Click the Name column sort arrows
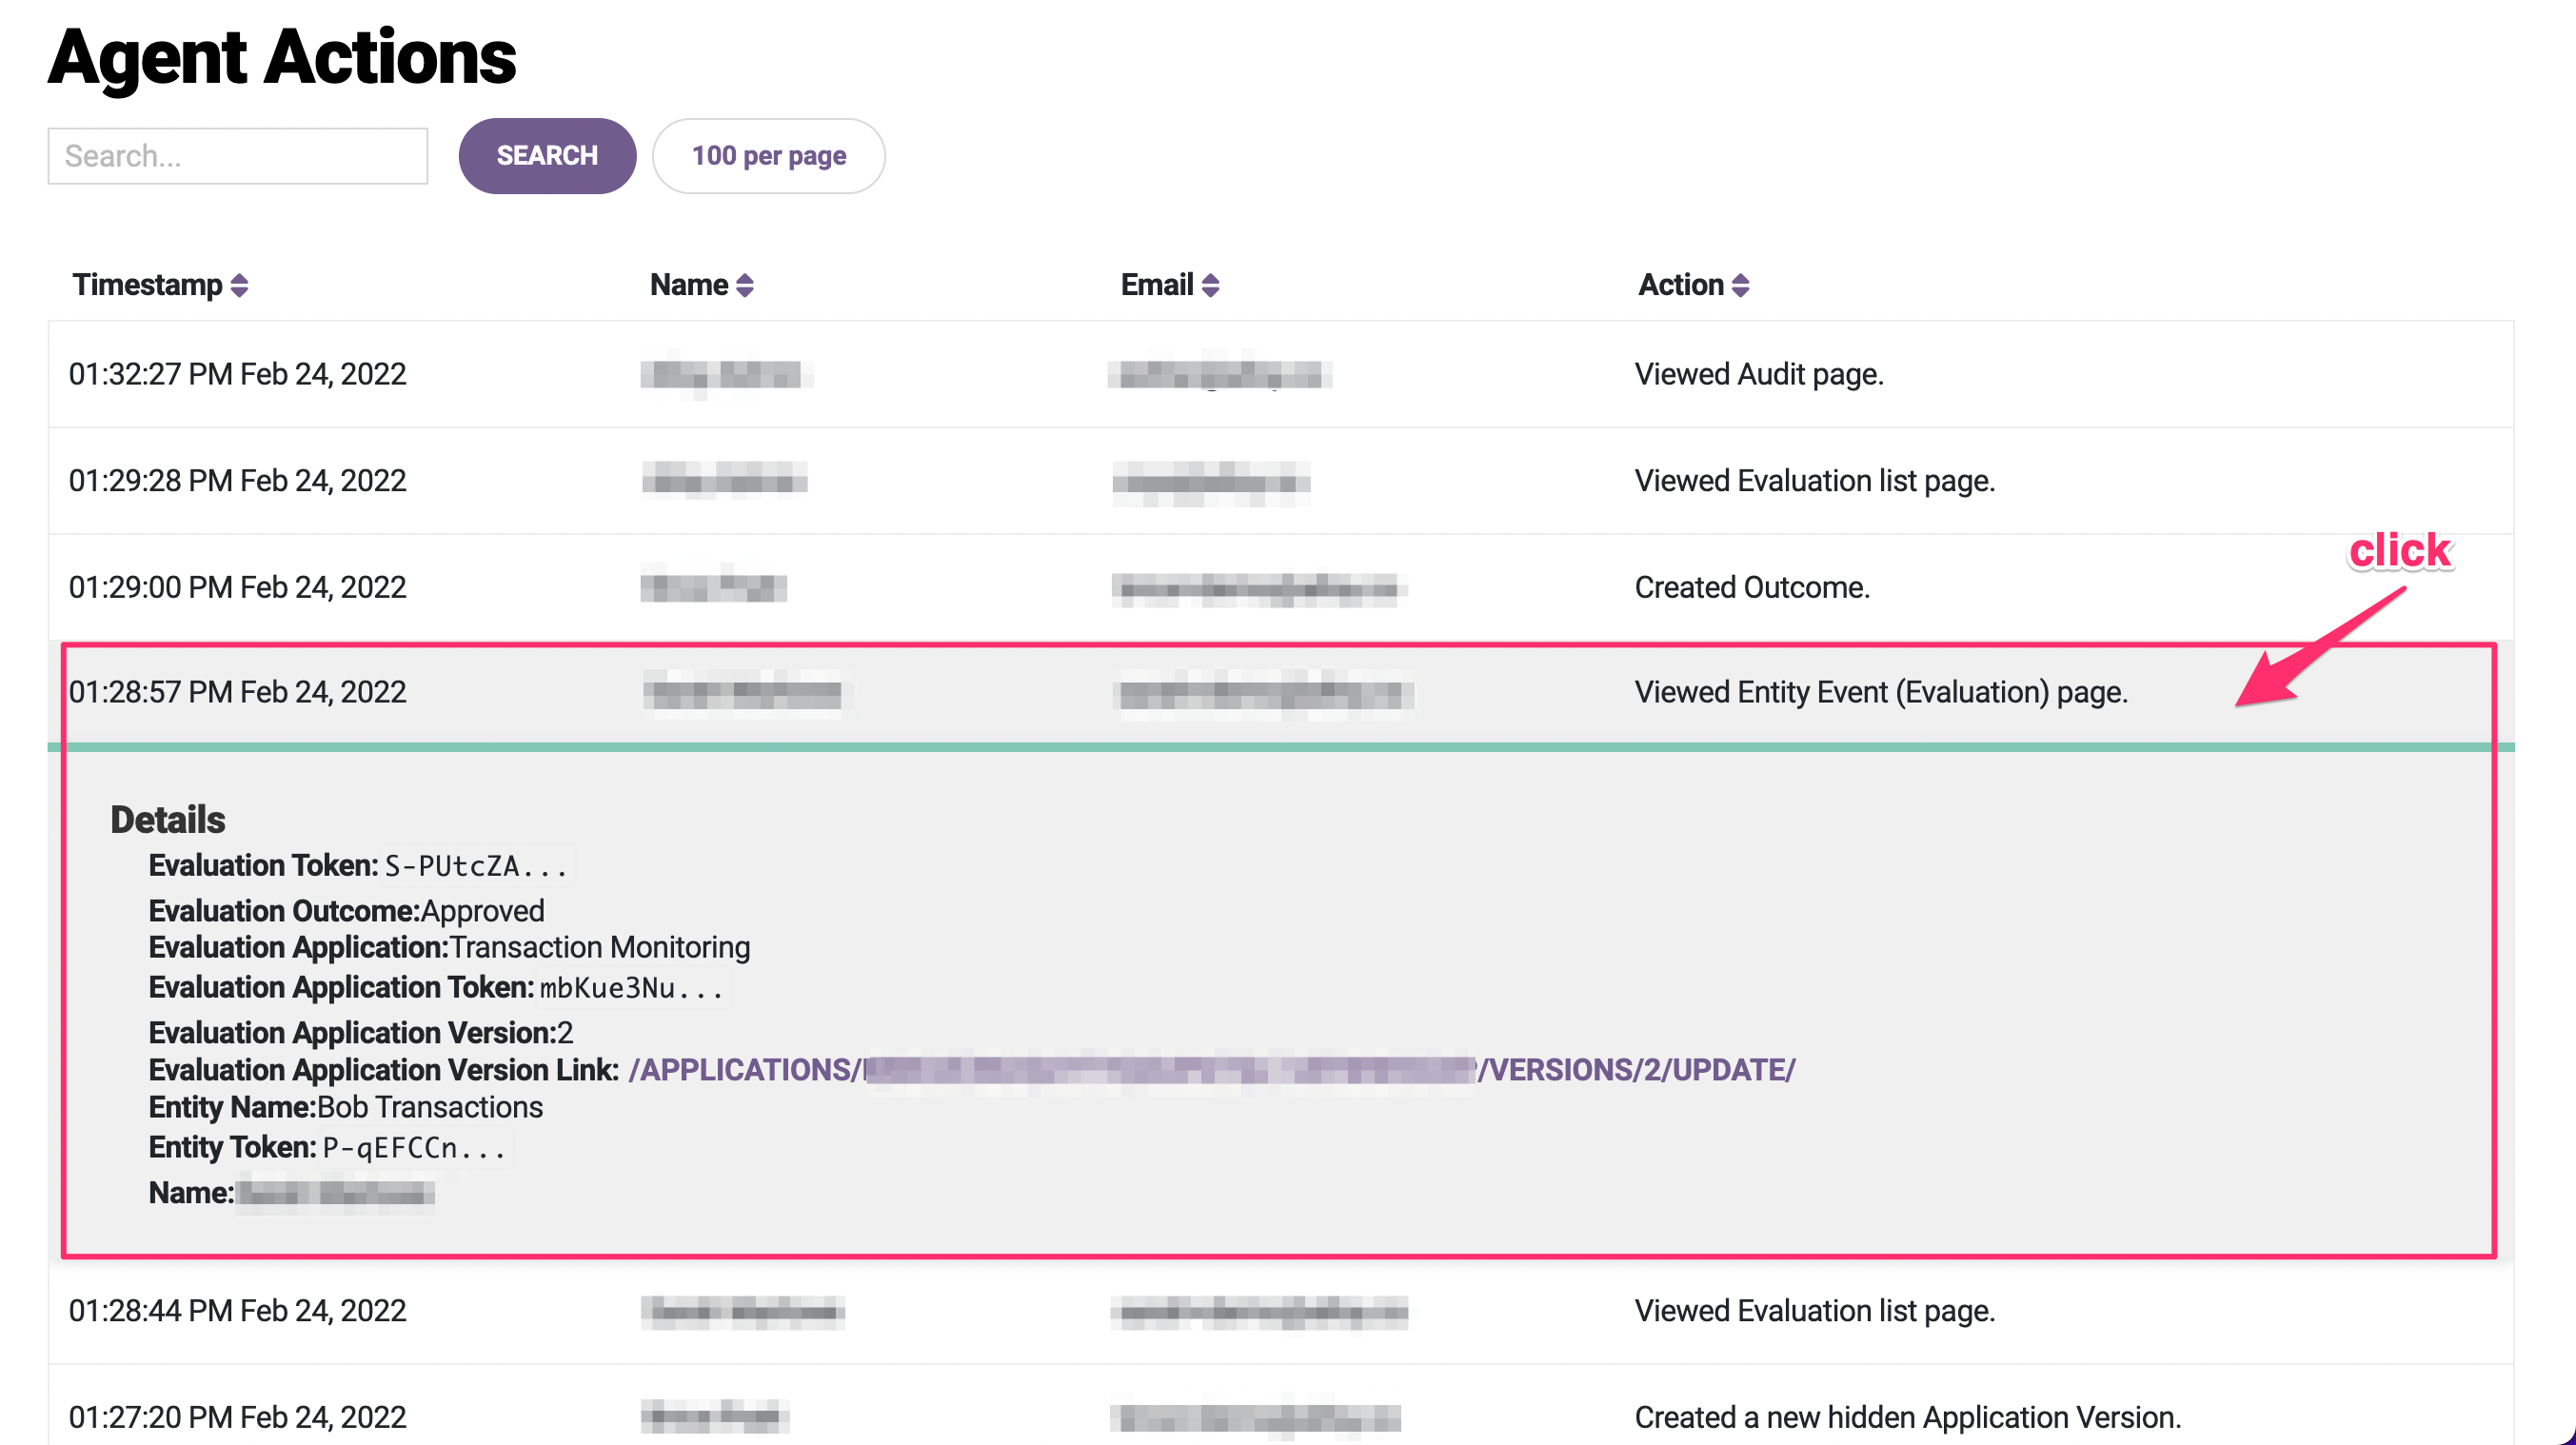 click(x=745, y=286)
